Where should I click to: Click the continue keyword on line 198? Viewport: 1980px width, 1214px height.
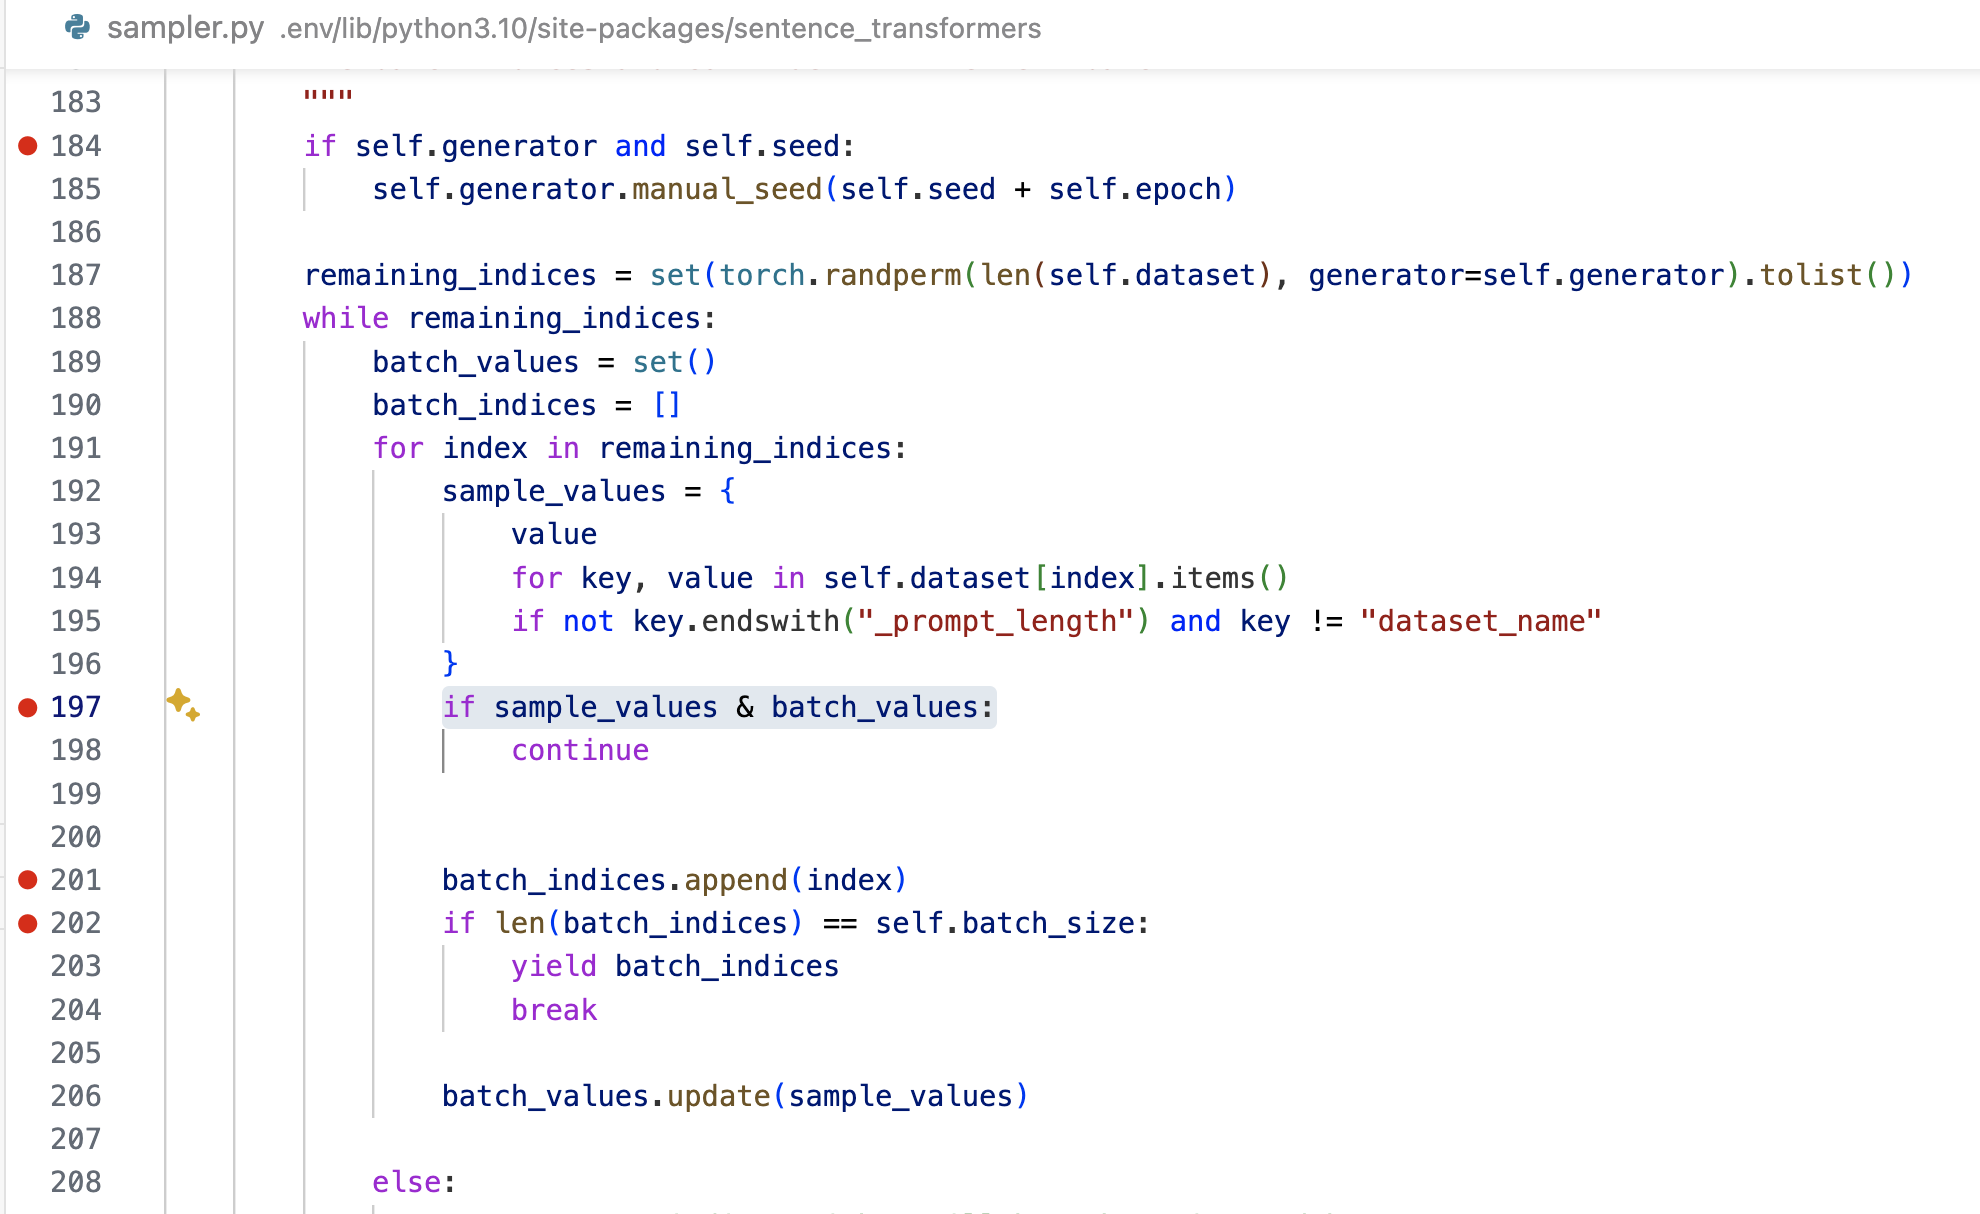click(x=580, y=750)
